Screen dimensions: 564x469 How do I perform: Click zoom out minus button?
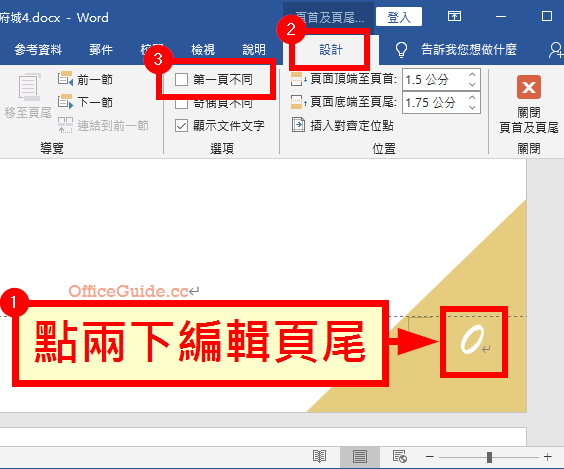[x=429, y=457]
